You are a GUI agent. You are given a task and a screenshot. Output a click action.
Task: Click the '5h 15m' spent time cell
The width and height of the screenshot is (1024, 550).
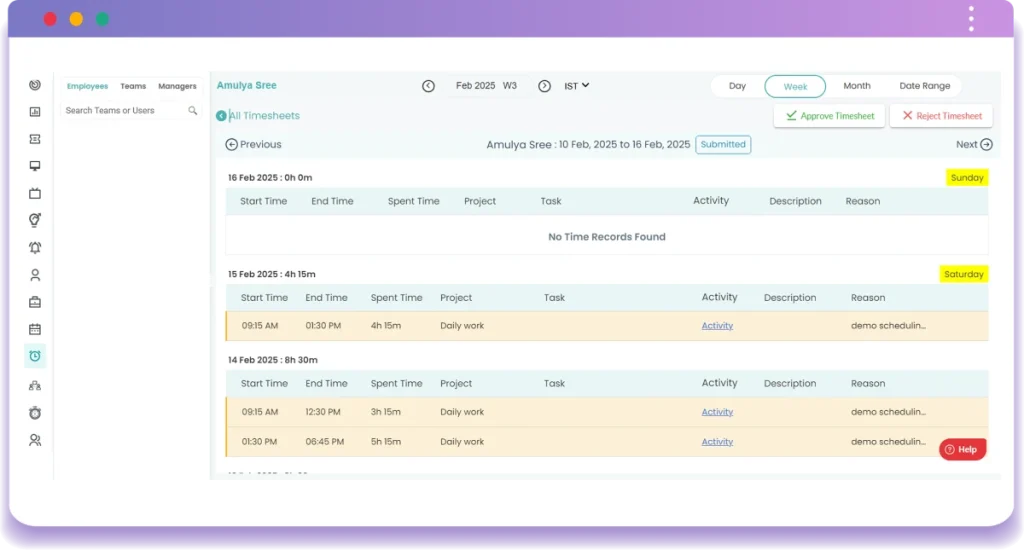pos(386,442)
